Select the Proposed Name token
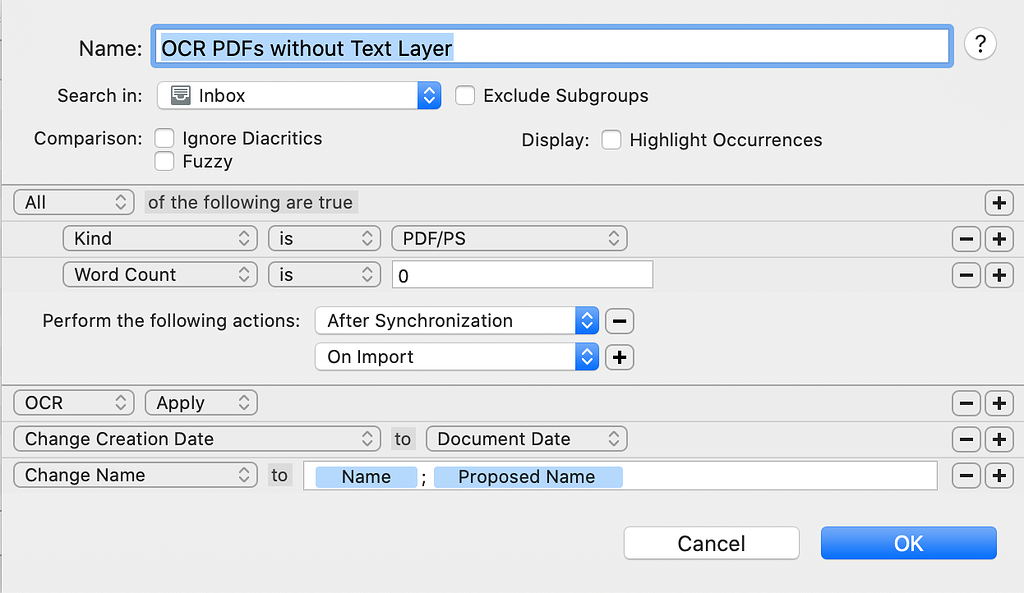Screen dimensions: 1024x593 pyautogui.click(x=528, y=477)
